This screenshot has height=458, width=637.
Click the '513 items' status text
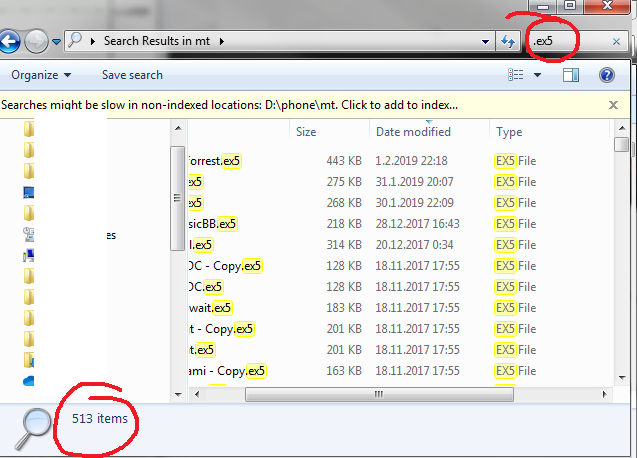click(x=100, y=419)
